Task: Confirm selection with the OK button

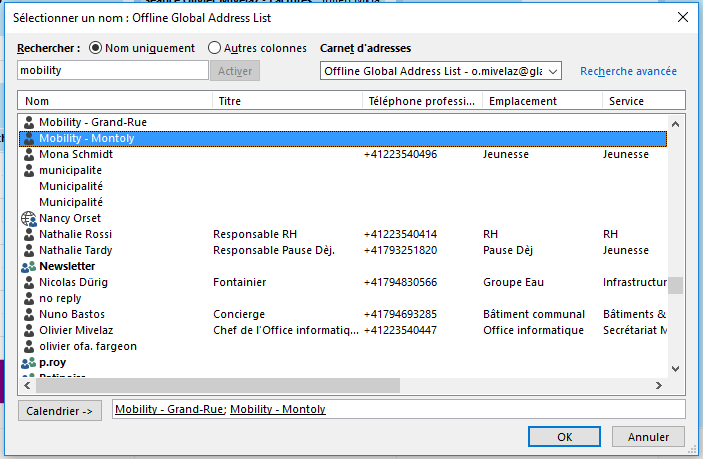Action: [x=564, y=437]
